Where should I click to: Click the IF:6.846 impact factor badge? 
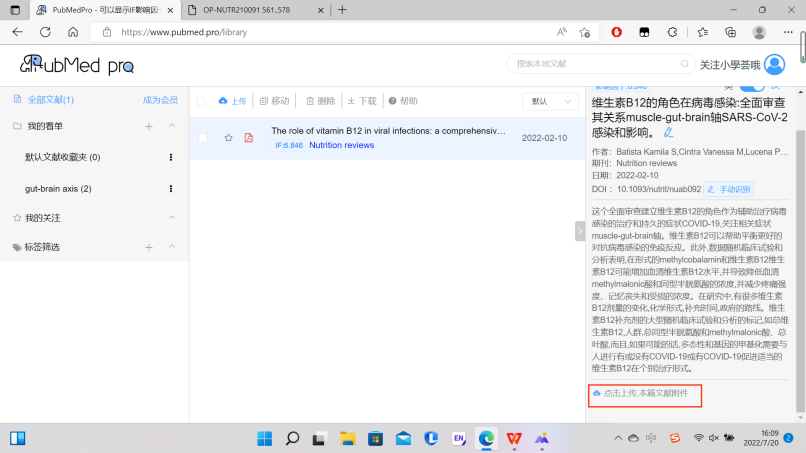[x=289, y=146]
